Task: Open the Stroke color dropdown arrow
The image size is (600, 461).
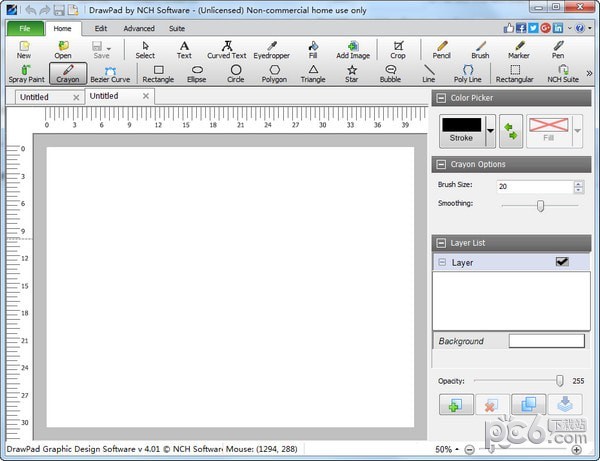Action: coord(490,131)
